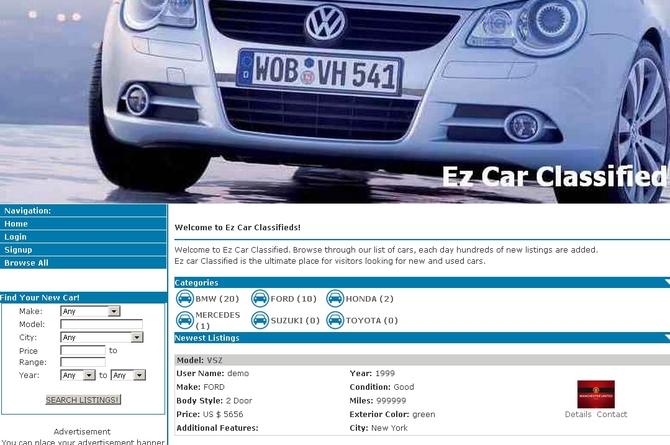
Task: Open the VSZ listing thumbnail image
Action: (596, 394)
